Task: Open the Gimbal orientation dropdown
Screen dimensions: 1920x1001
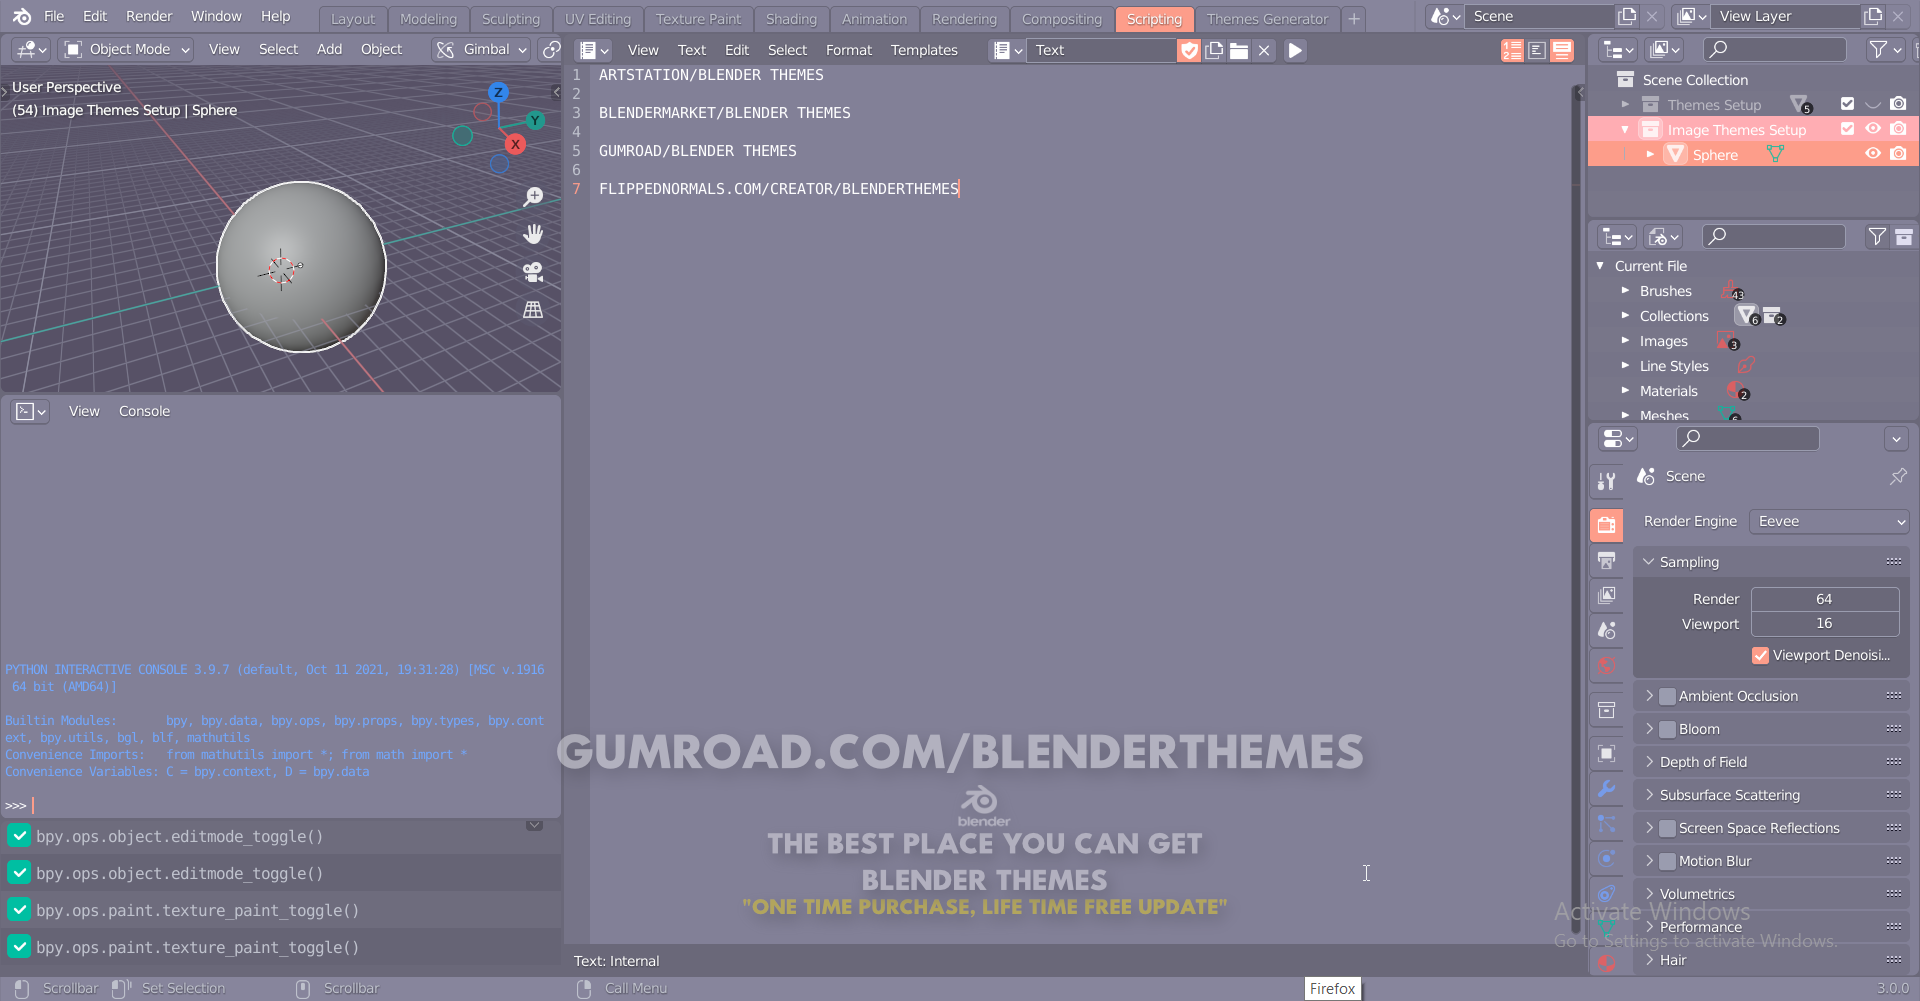Action: pyautogui.click(x=481, y=49)
